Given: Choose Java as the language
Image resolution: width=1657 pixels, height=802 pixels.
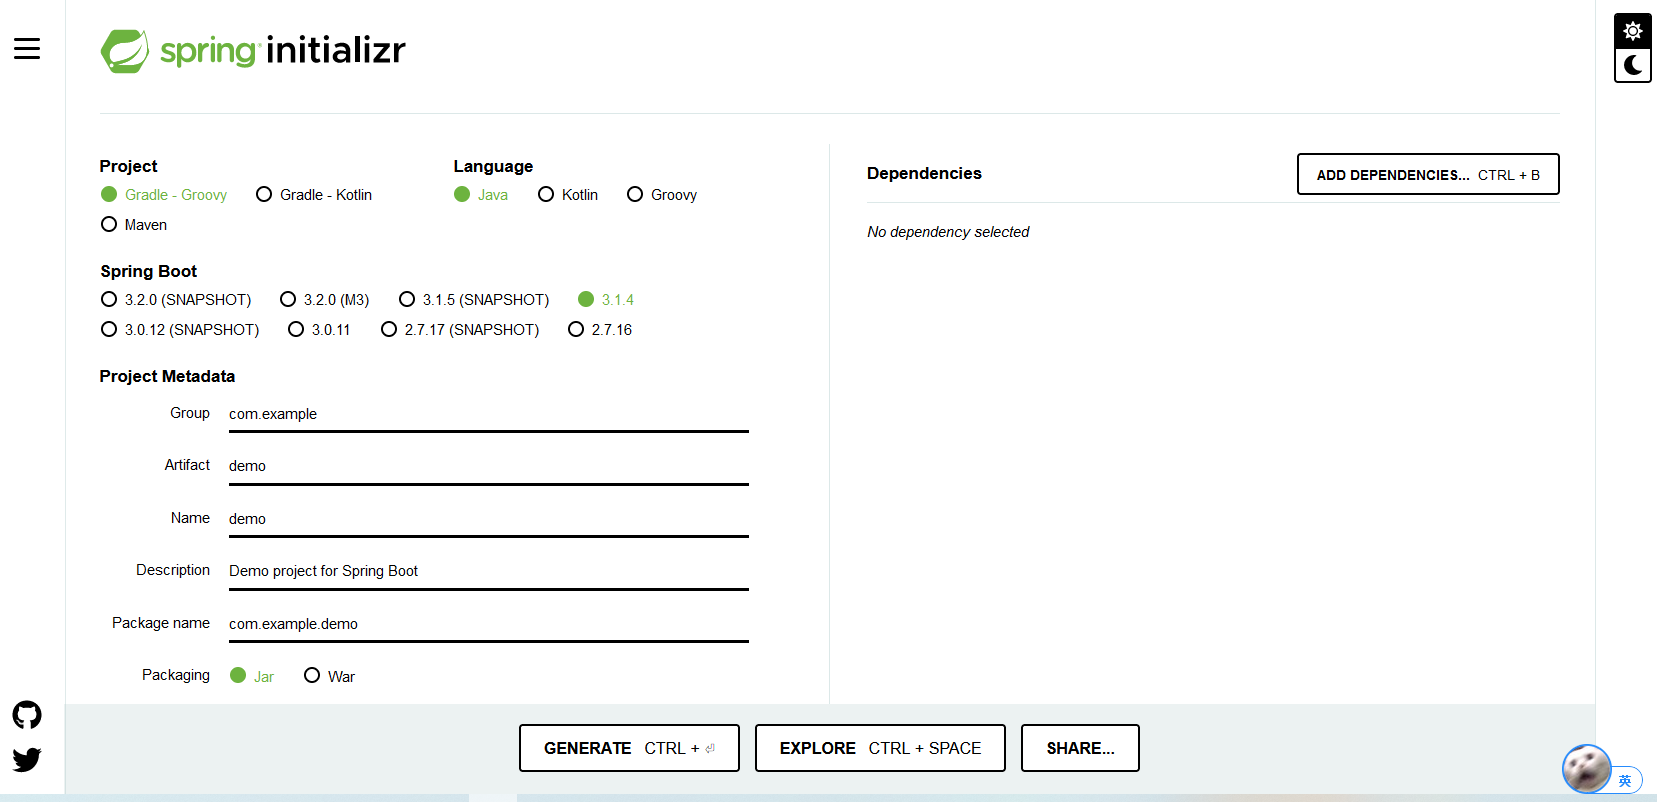Looking at the screenshot, I should (481, 195).
